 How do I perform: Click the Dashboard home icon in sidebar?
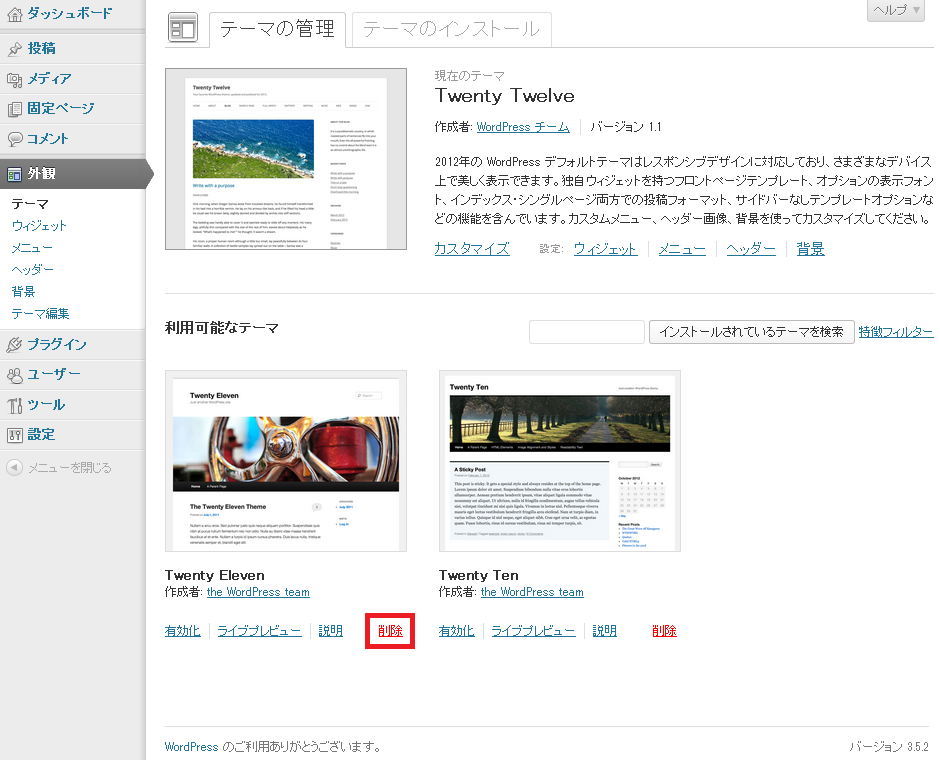tap(15, 14)
